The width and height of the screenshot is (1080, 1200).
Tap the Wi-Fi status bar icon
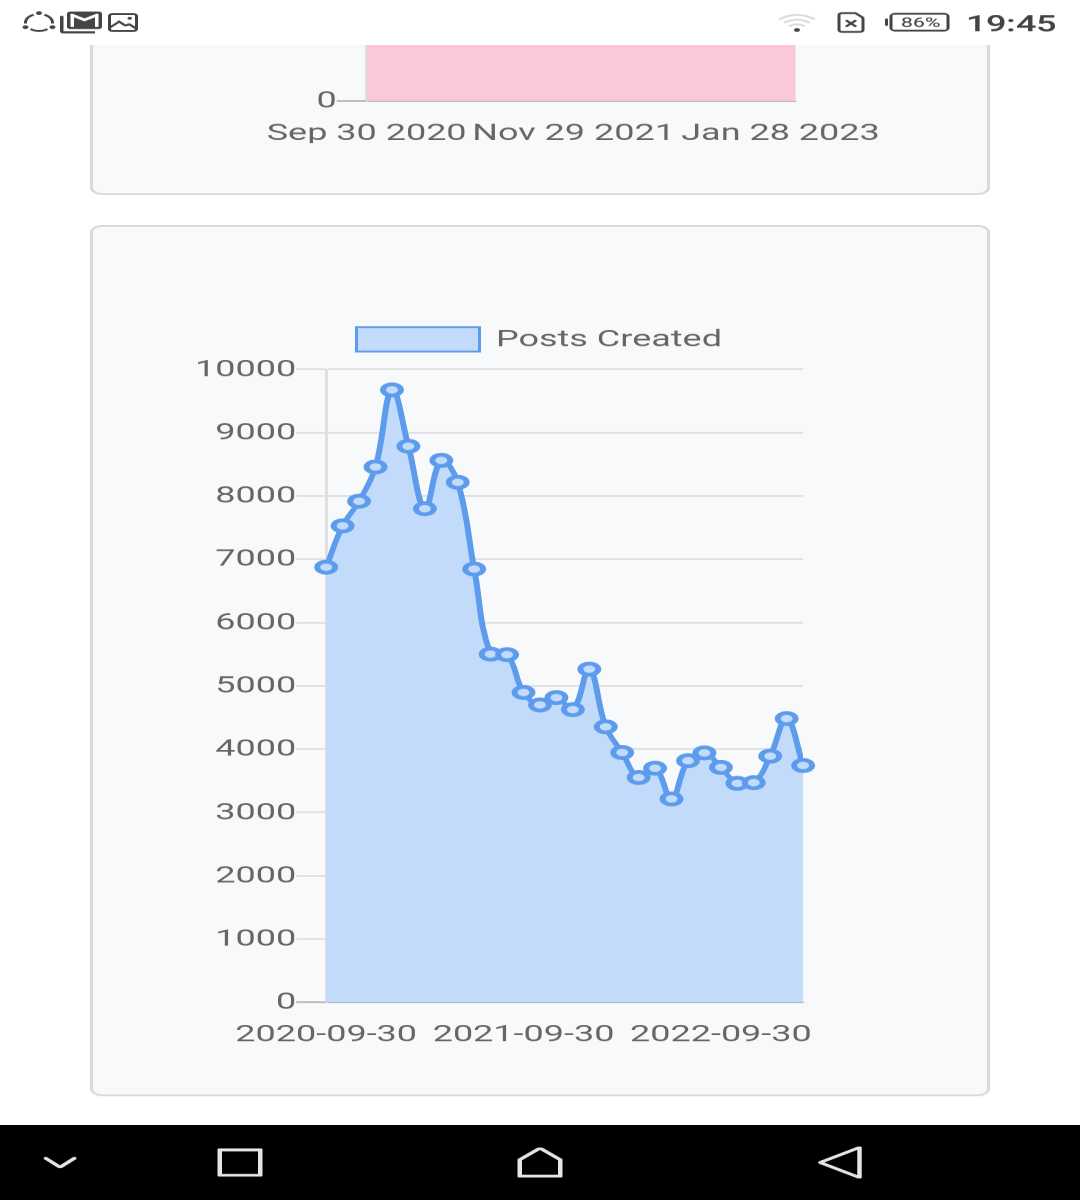[797, 22]
